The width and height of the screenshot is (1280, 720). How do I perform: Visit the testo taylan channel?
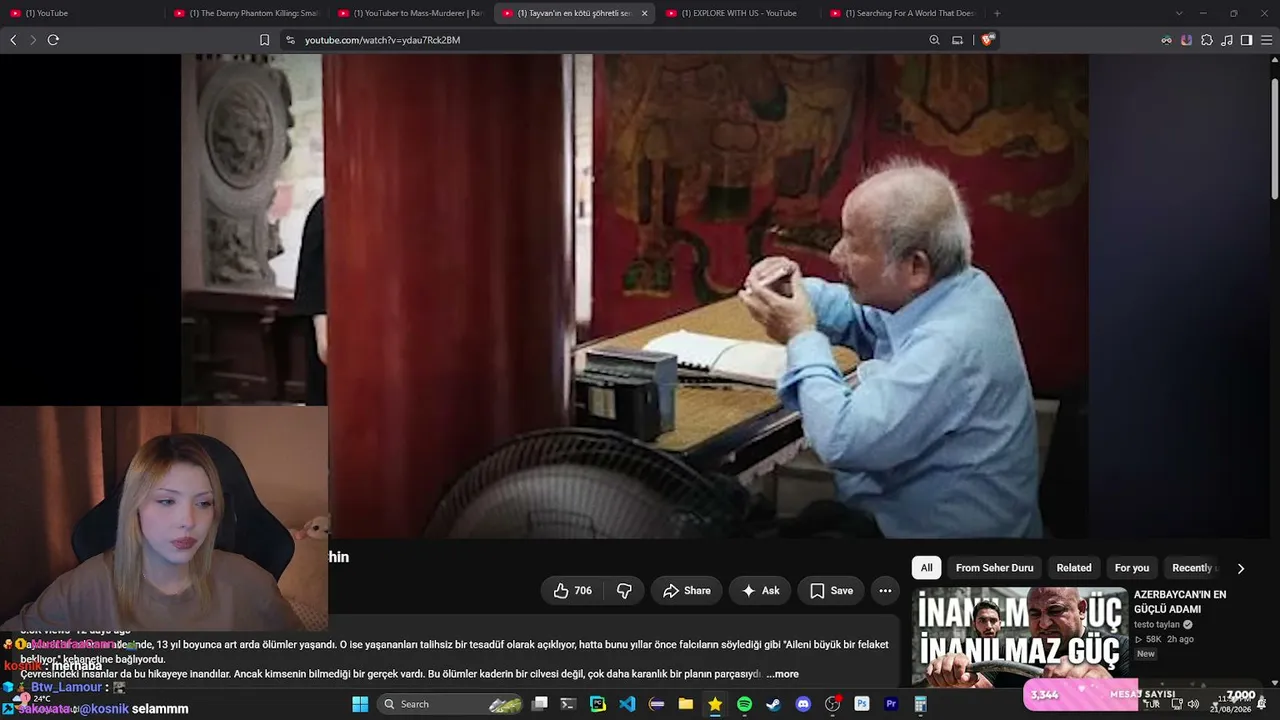[1157, 625]
